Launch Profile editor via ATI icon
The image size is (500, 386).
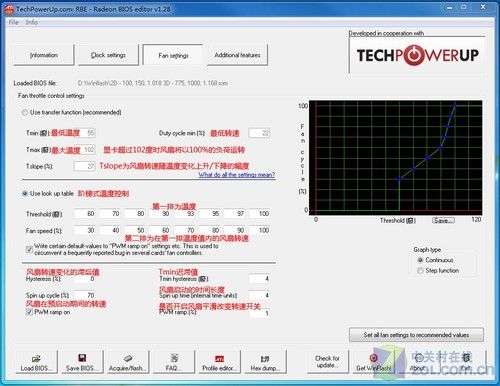point(219,359)
